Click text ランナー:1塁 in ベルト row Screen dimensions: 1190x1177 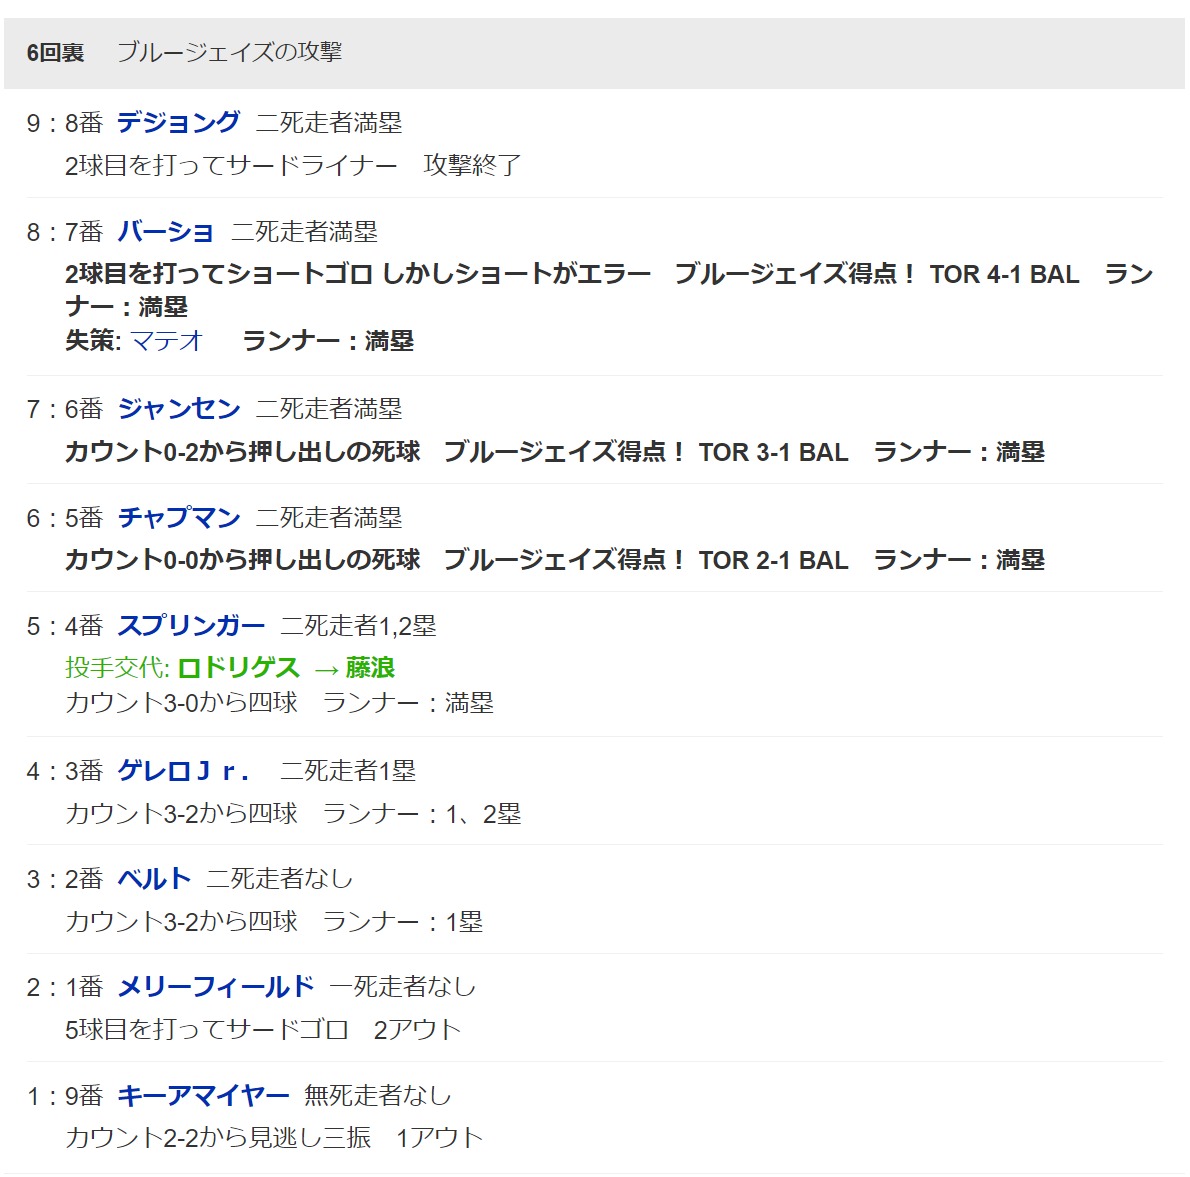click(403, 922)
